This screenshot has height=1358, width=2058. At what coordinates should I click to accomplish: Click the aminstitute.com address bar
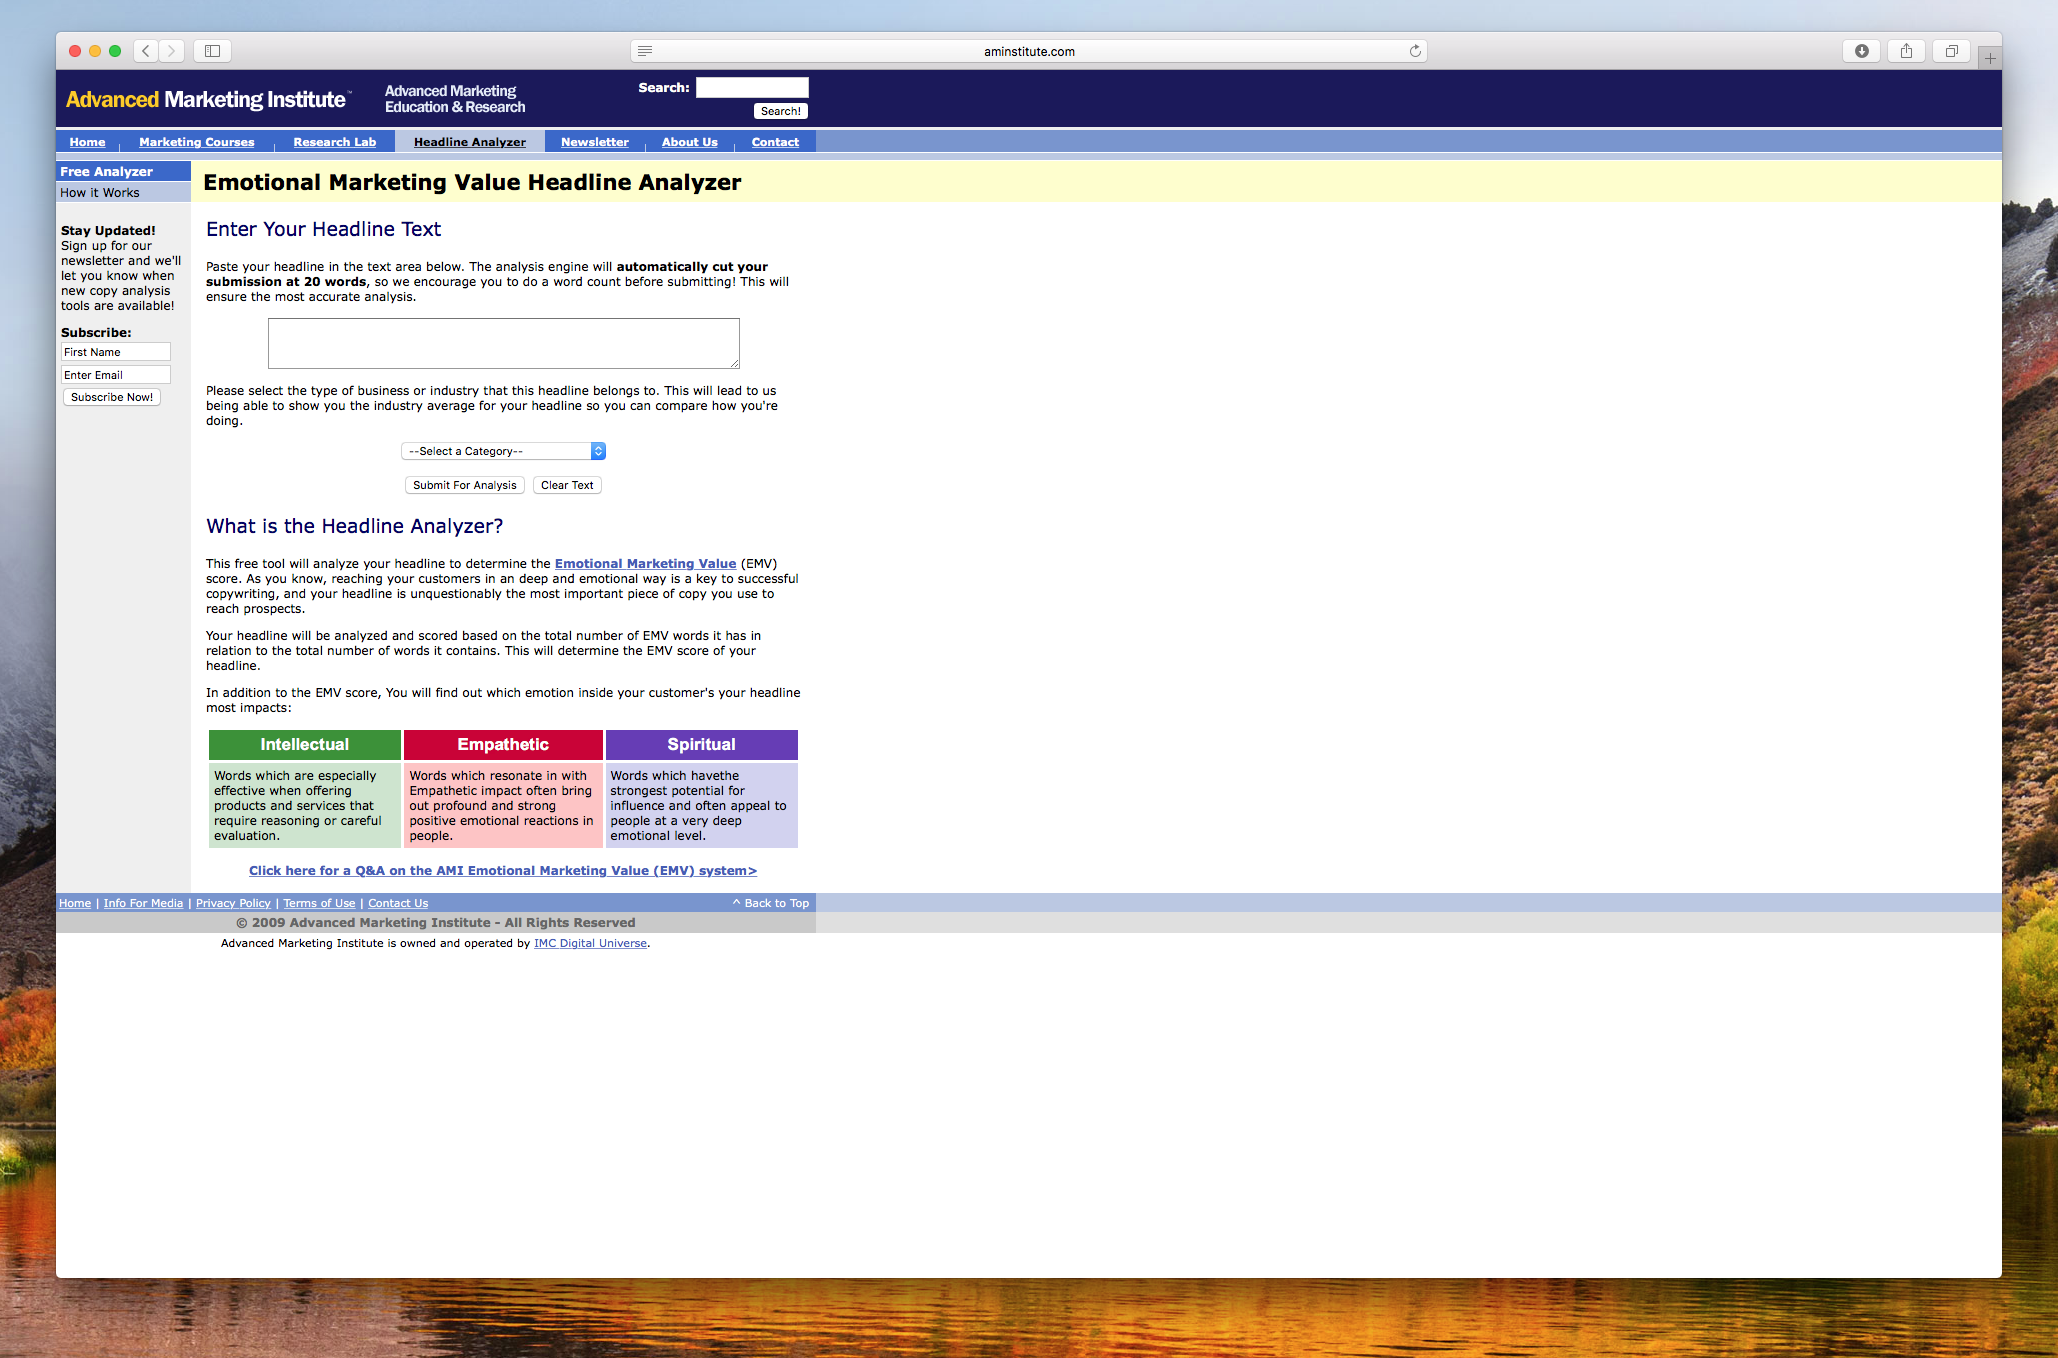click(x=1029, y=51)
